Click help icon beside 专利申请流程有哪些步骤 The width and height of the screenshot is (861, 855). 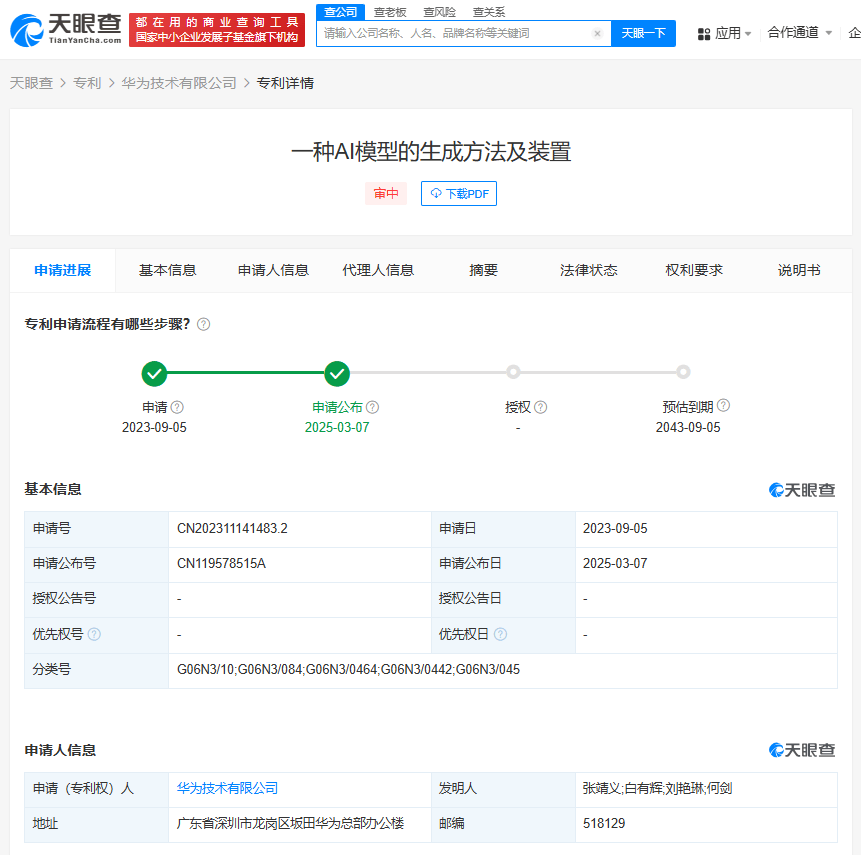(x=203, y=325)
